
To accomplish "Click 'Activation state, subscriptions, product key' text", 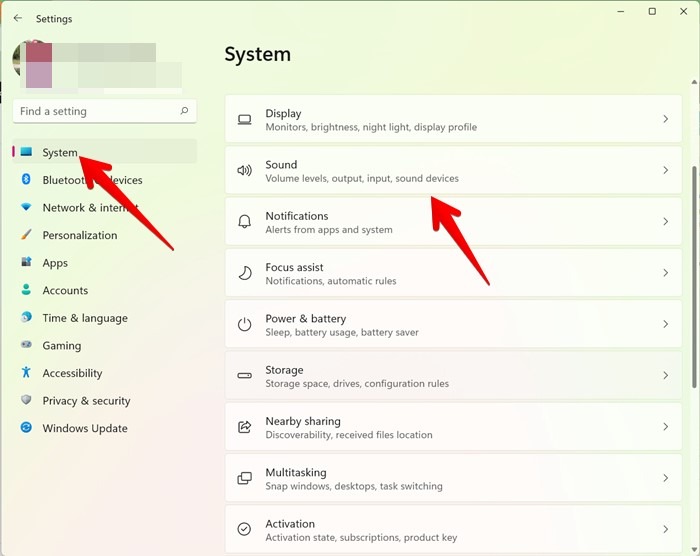I will click(x=361, y=537).
